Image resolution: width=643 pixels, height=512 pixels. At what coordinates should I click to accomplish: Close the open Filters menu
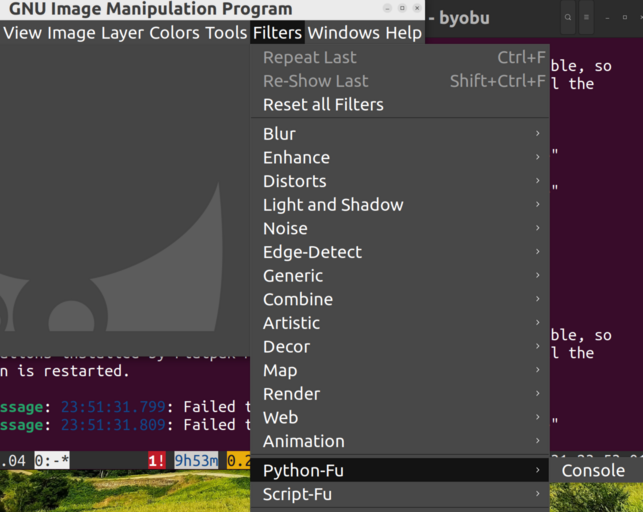(x=277, y=33)
